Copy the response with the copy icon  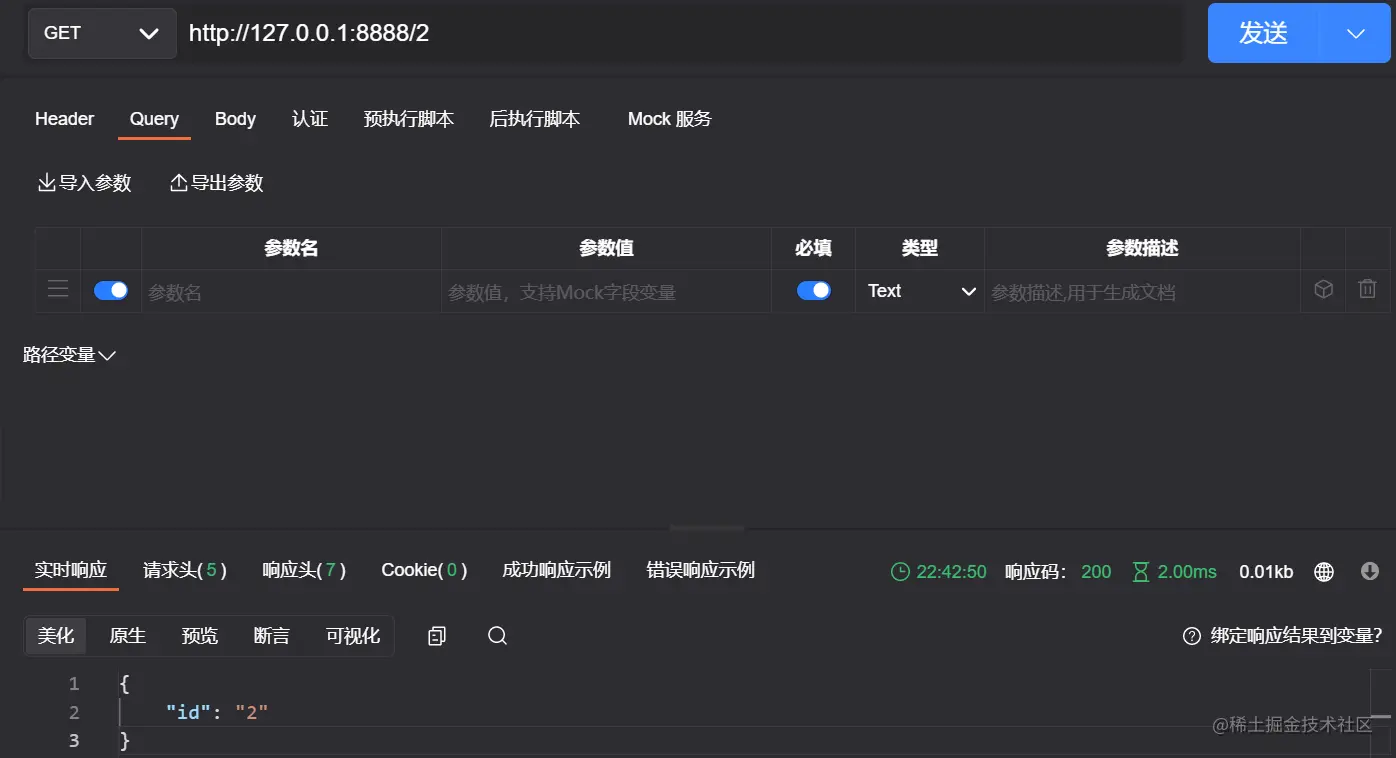tap(437, 636)
